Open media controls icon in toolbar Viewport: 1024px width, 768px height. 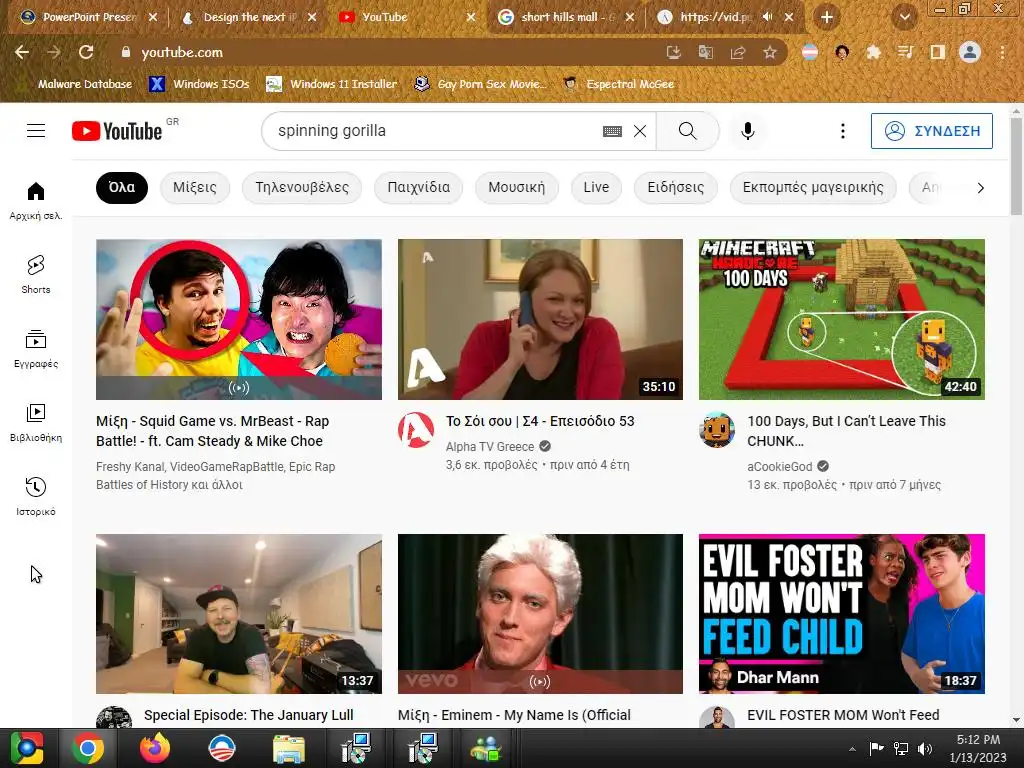coord(905,52)
